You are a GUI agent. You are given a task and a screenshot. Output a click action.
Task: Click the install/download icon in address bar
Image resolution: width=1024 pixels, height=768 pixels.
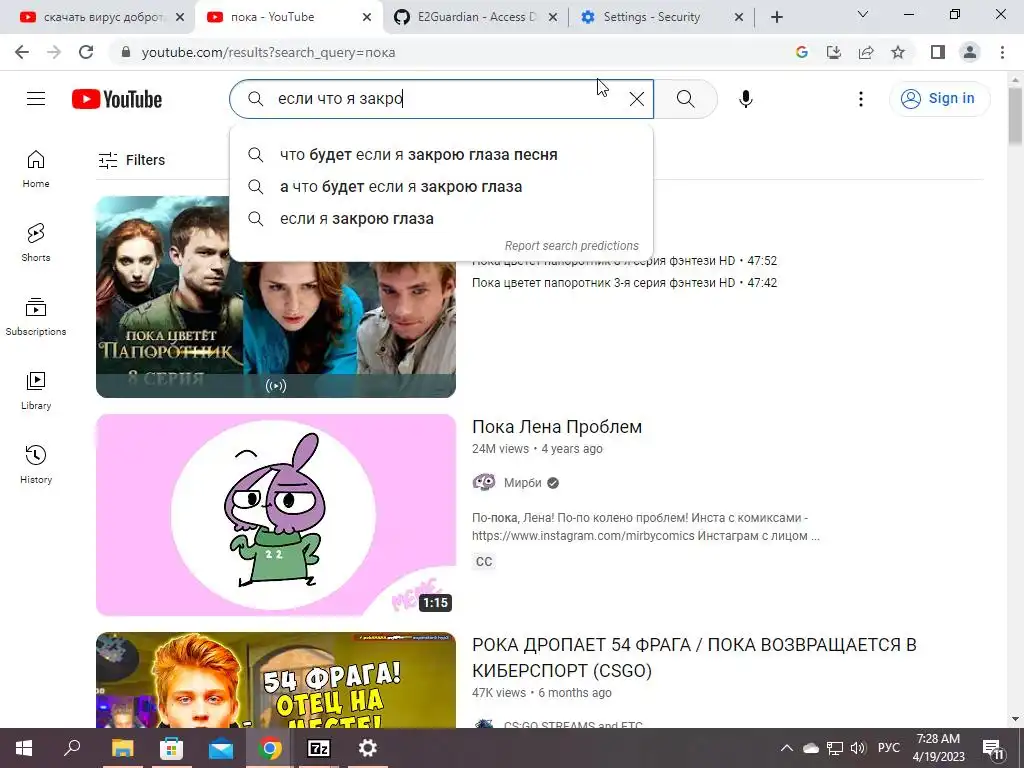click(x=834, y=52)
